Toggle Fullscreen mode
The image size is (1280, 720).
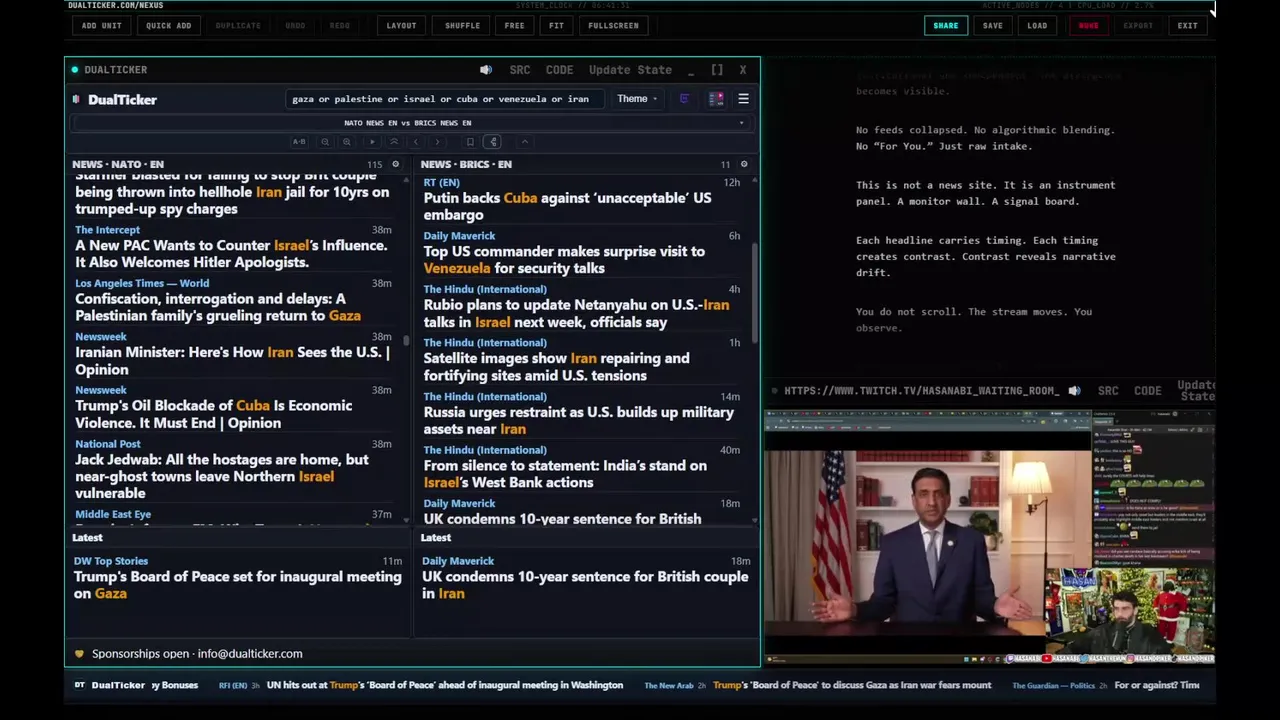click(x=613, y=26)
